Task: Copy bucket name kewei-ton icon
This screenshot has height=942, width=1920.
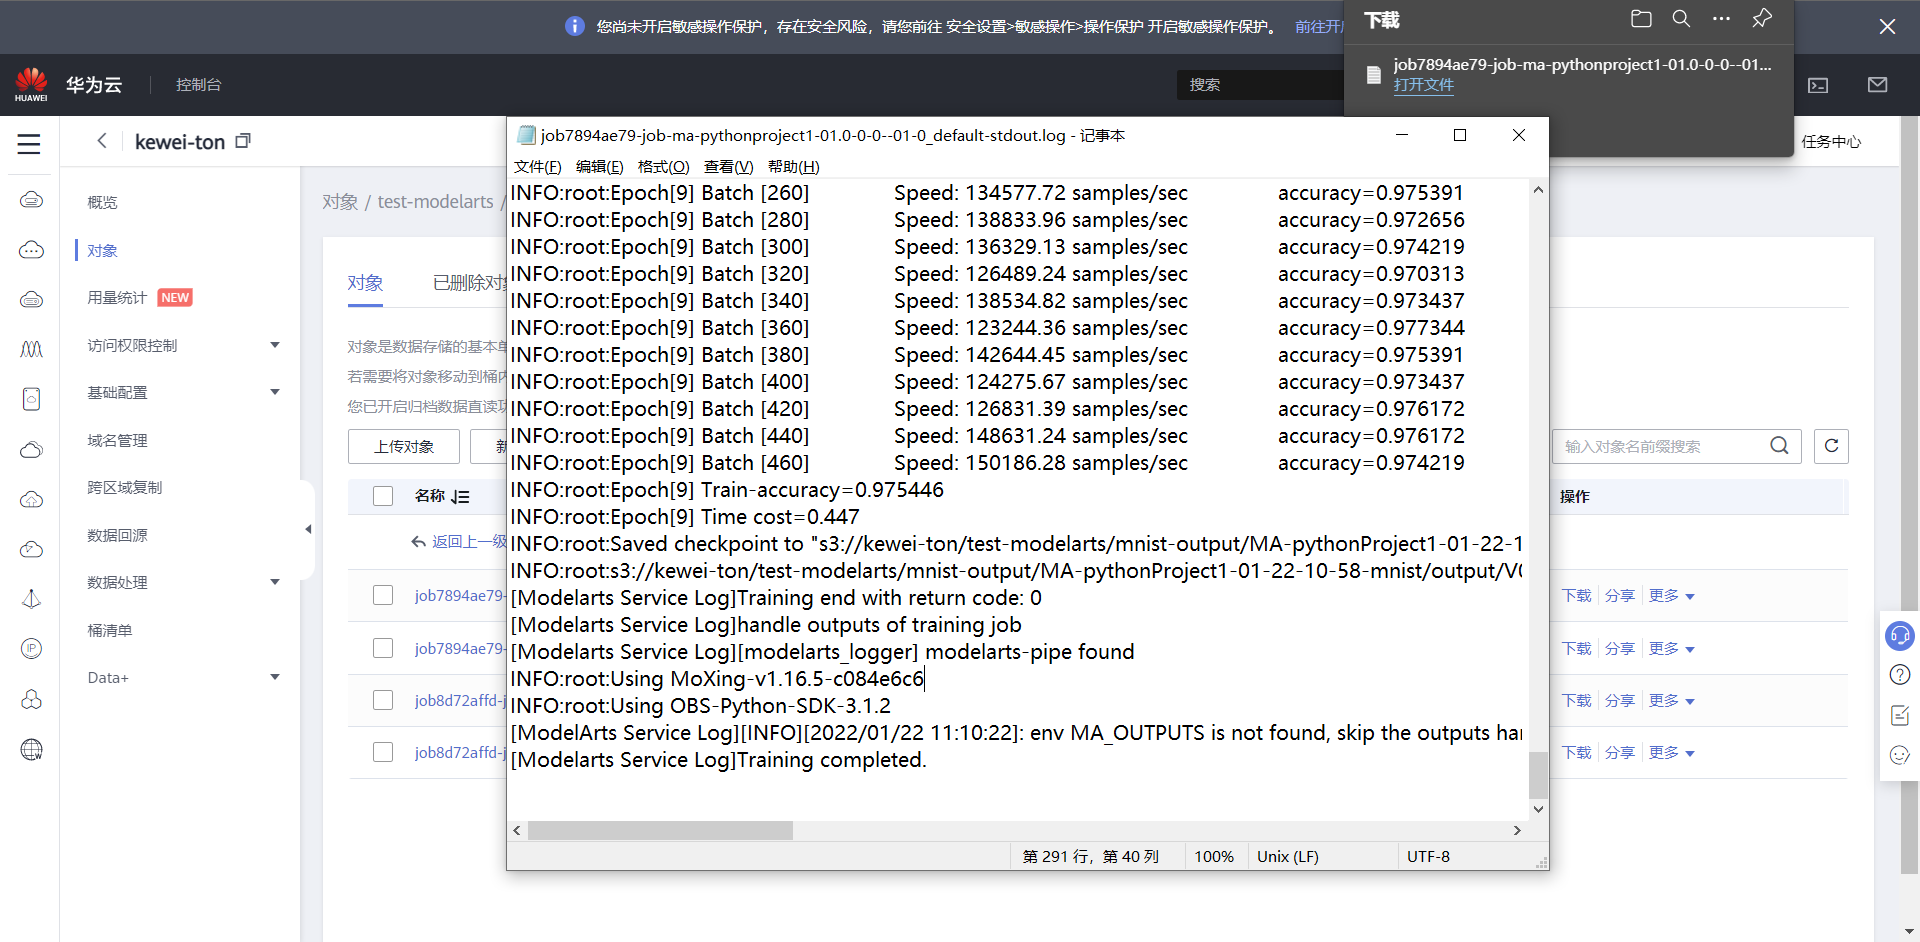Action: (243, 141)
